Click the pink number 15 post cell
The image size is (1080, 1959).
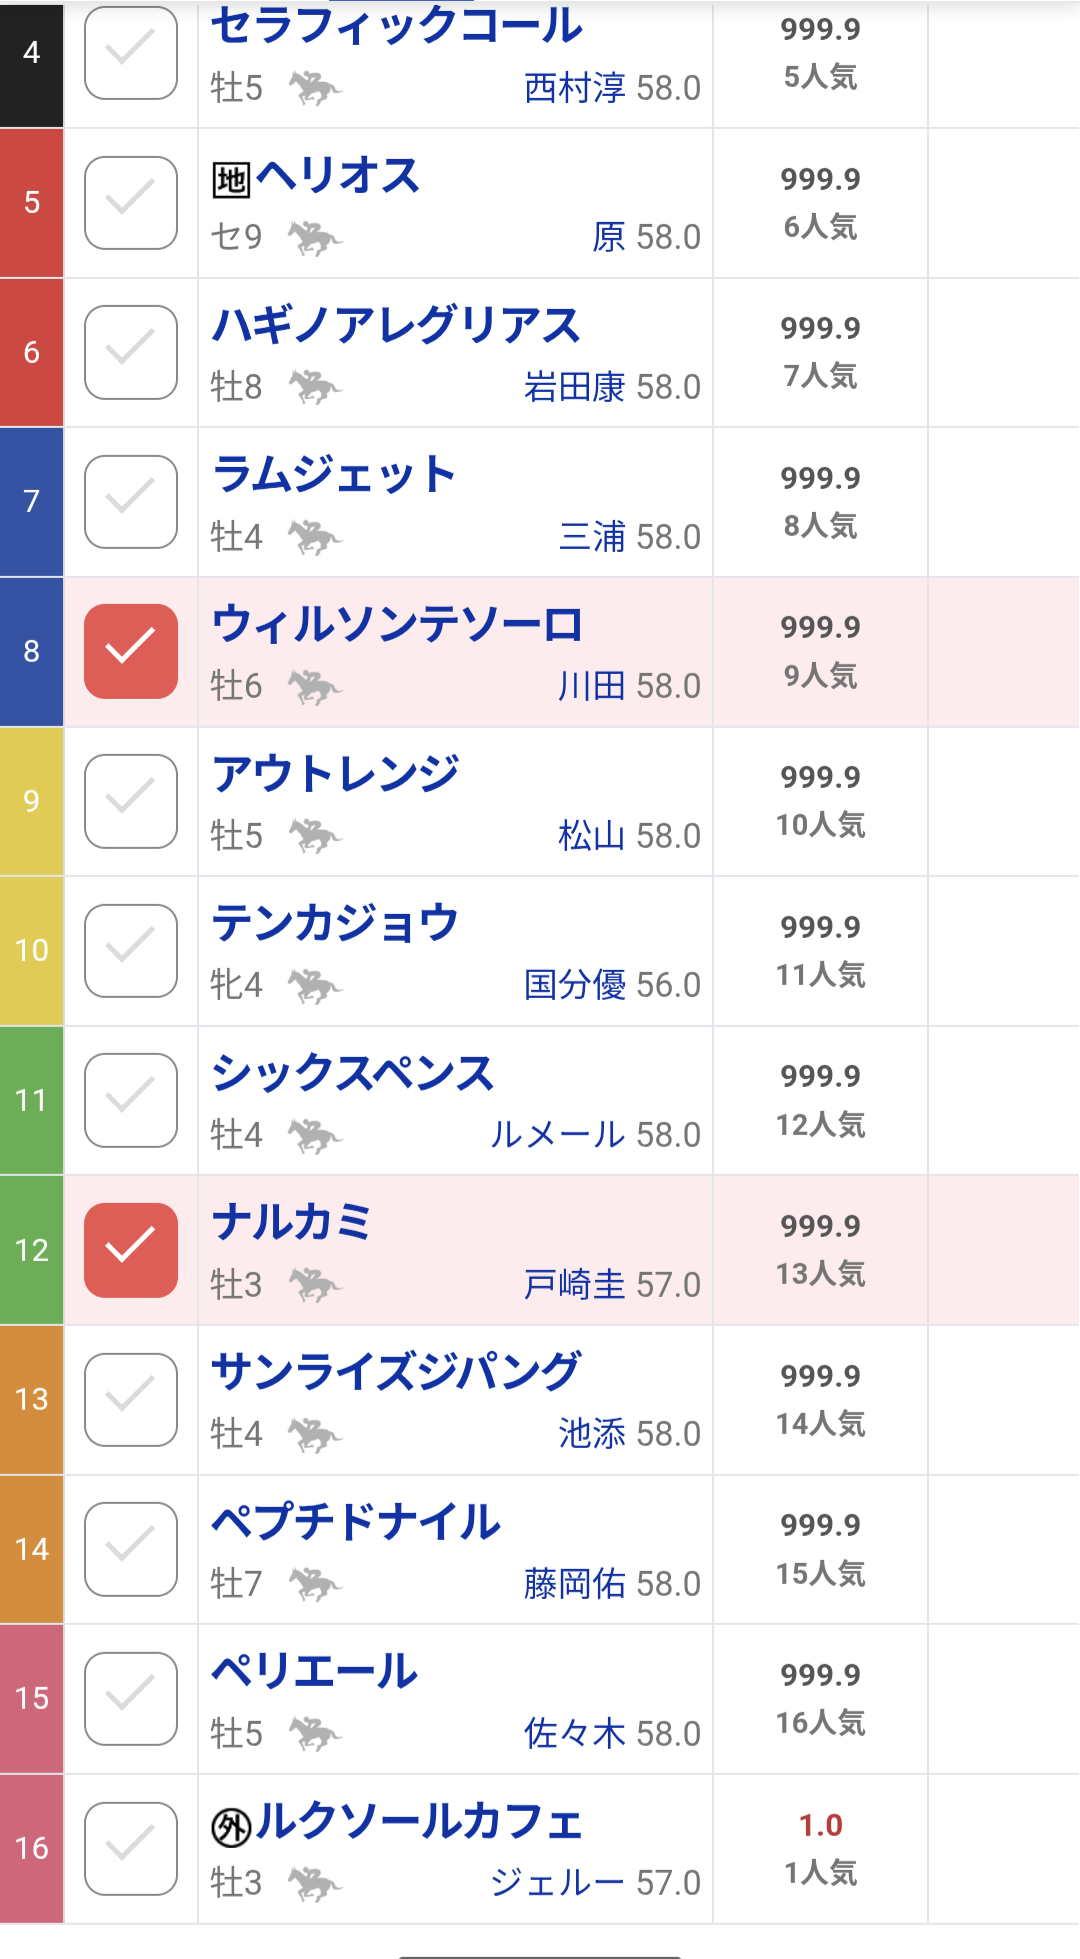click(32, 1699)
